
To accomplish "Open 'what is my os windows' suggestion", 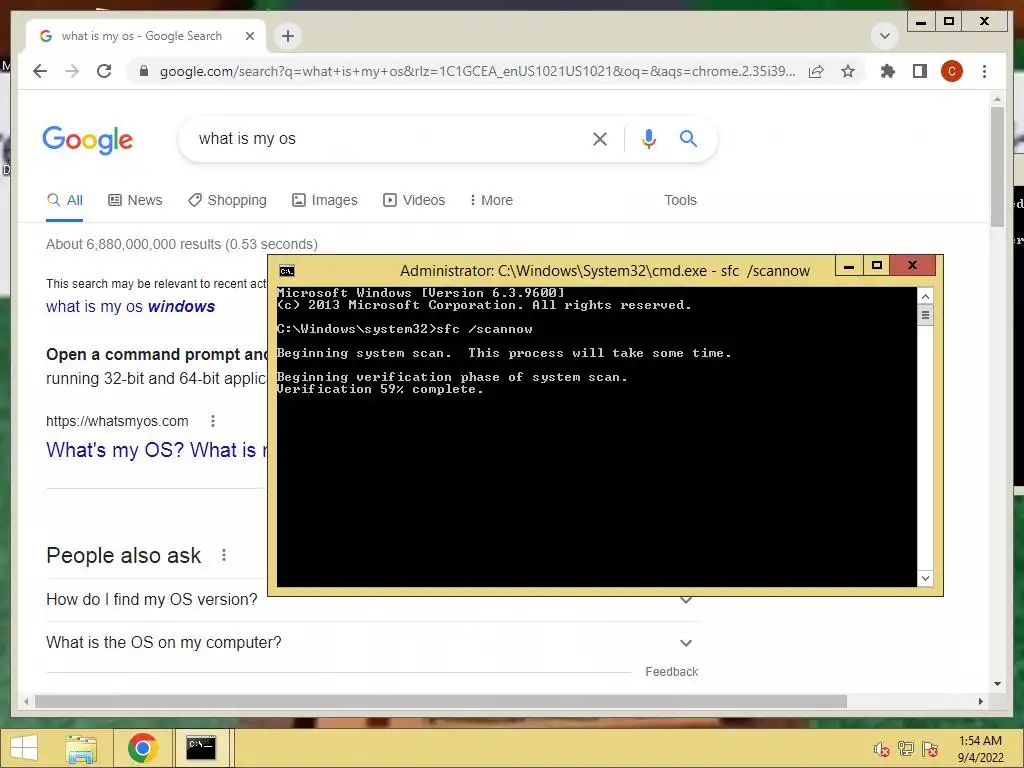I will click(131, 306).
